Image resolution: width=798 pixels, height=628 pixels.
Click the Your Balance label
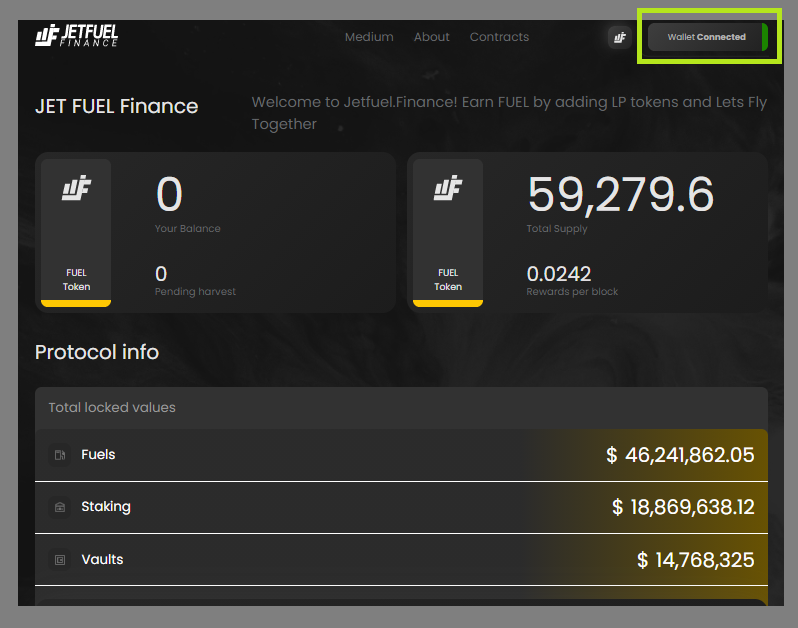188,229
